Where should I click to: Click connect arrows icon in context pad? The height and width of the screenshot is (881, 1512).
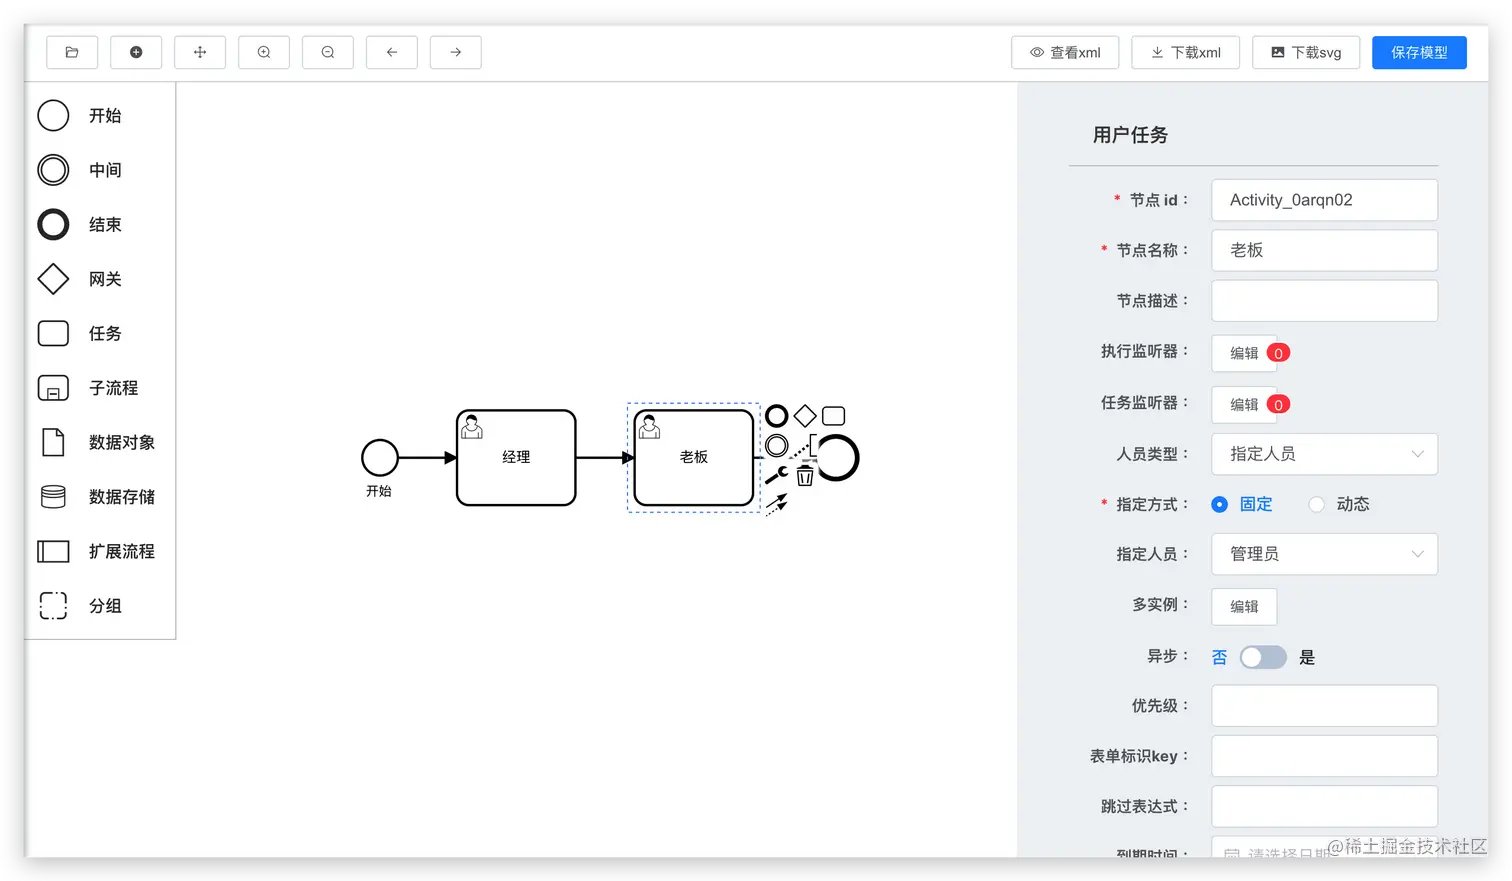pos(777,505)
